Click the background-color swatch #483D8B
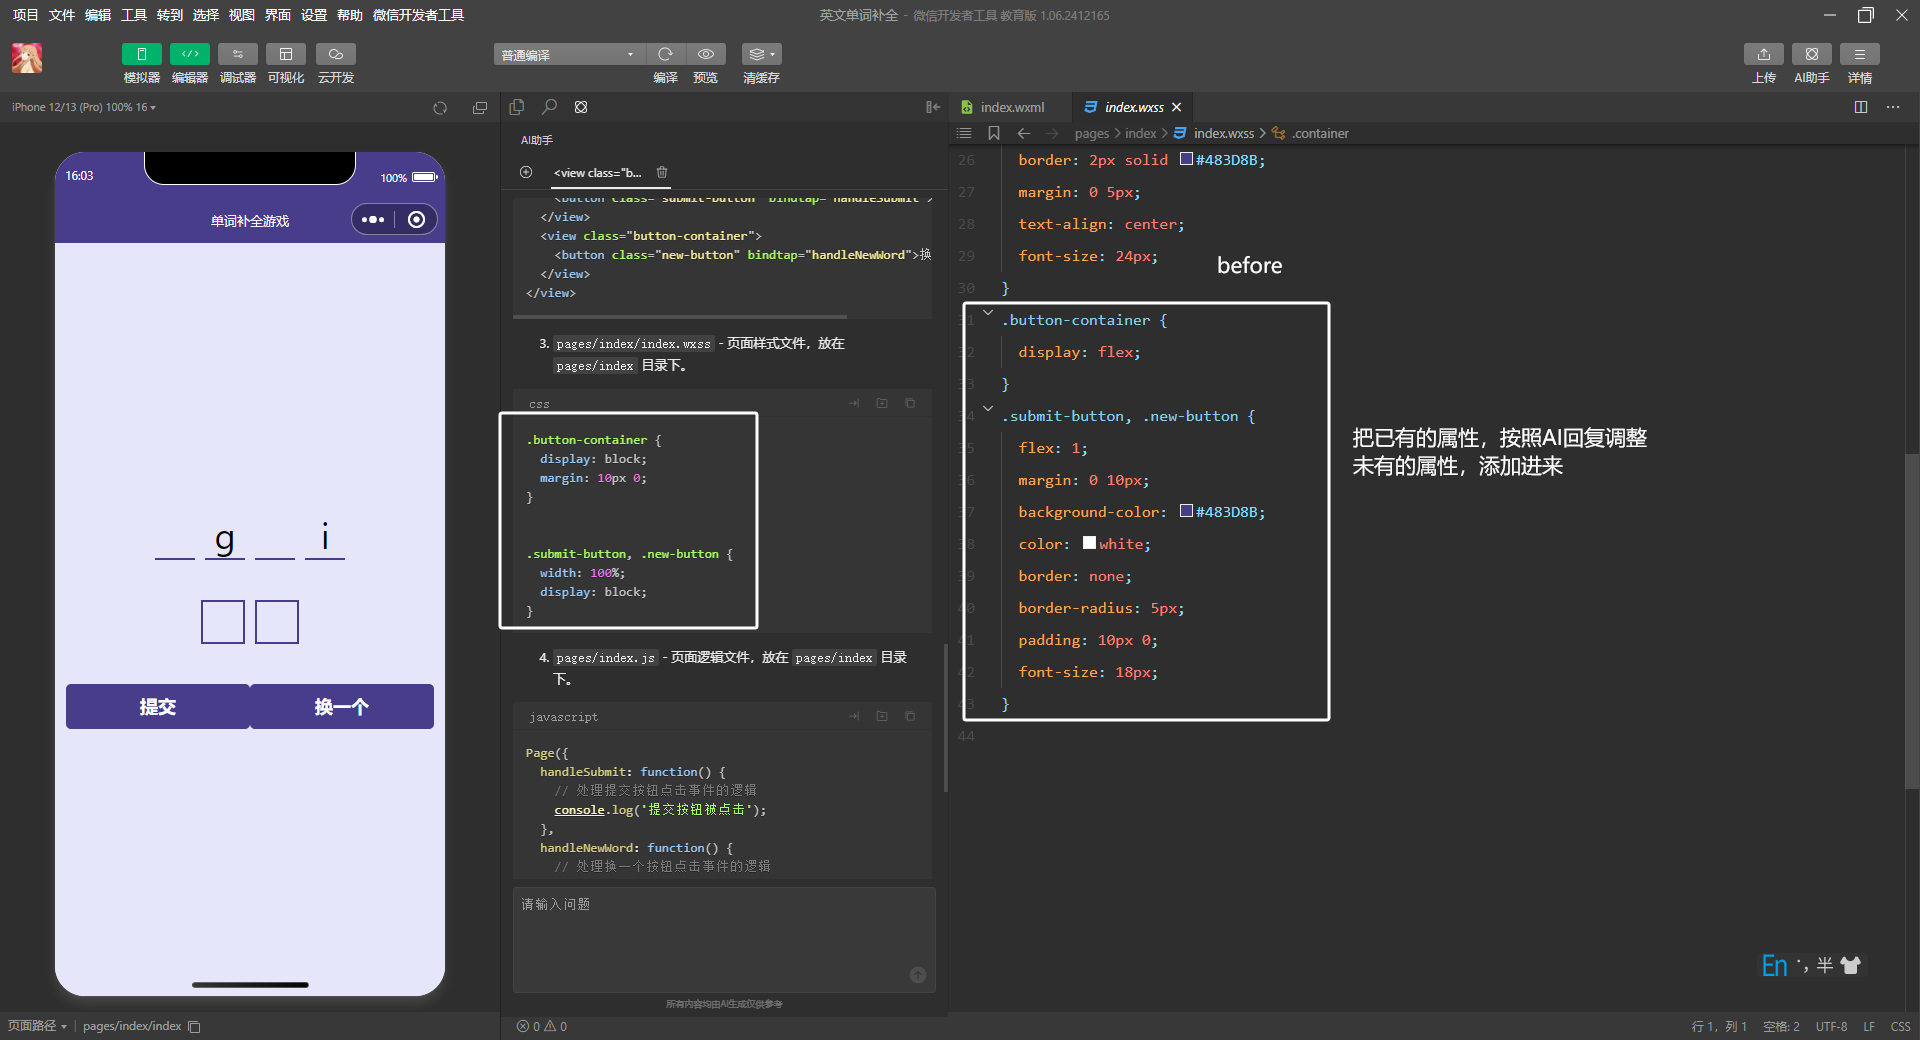The height and width of the screenshot is (1040, 1920). 1186,511
